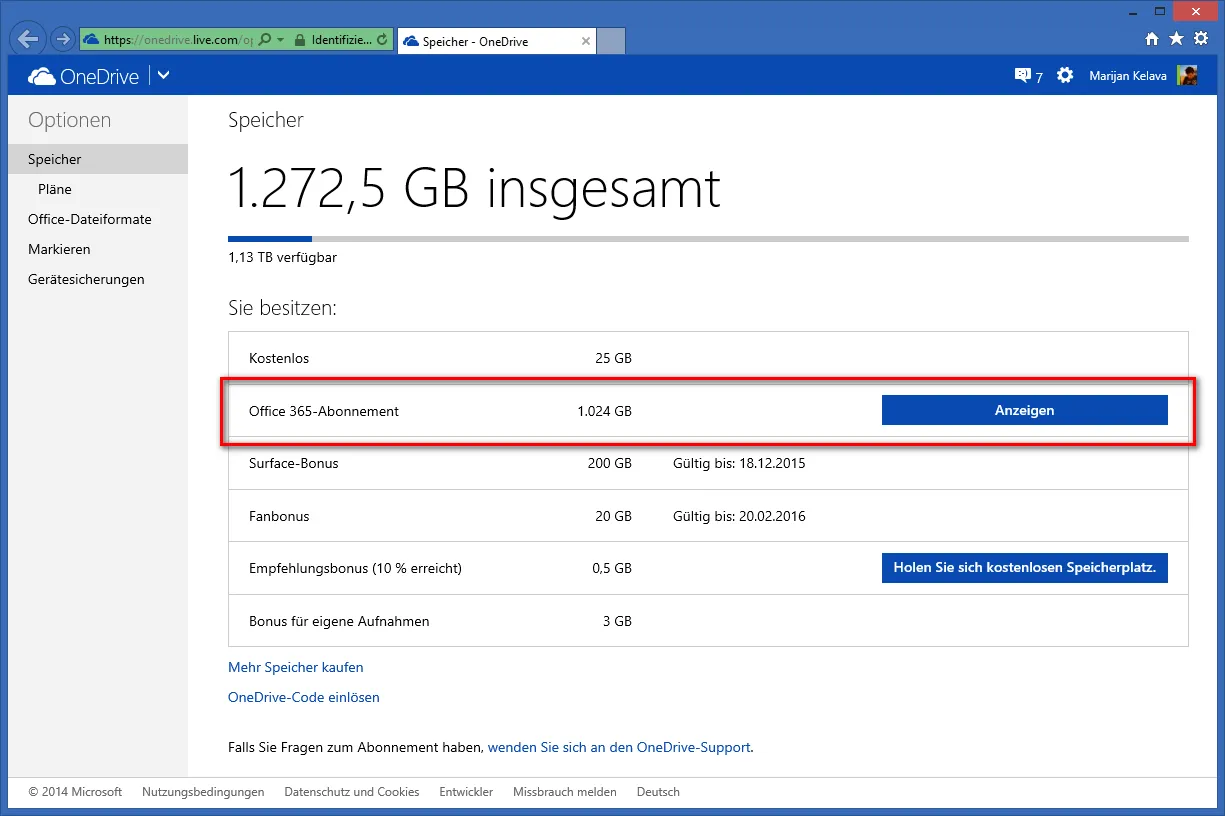
Task: Click Marijan Kelava profile picture
Action: [1187, 75]
